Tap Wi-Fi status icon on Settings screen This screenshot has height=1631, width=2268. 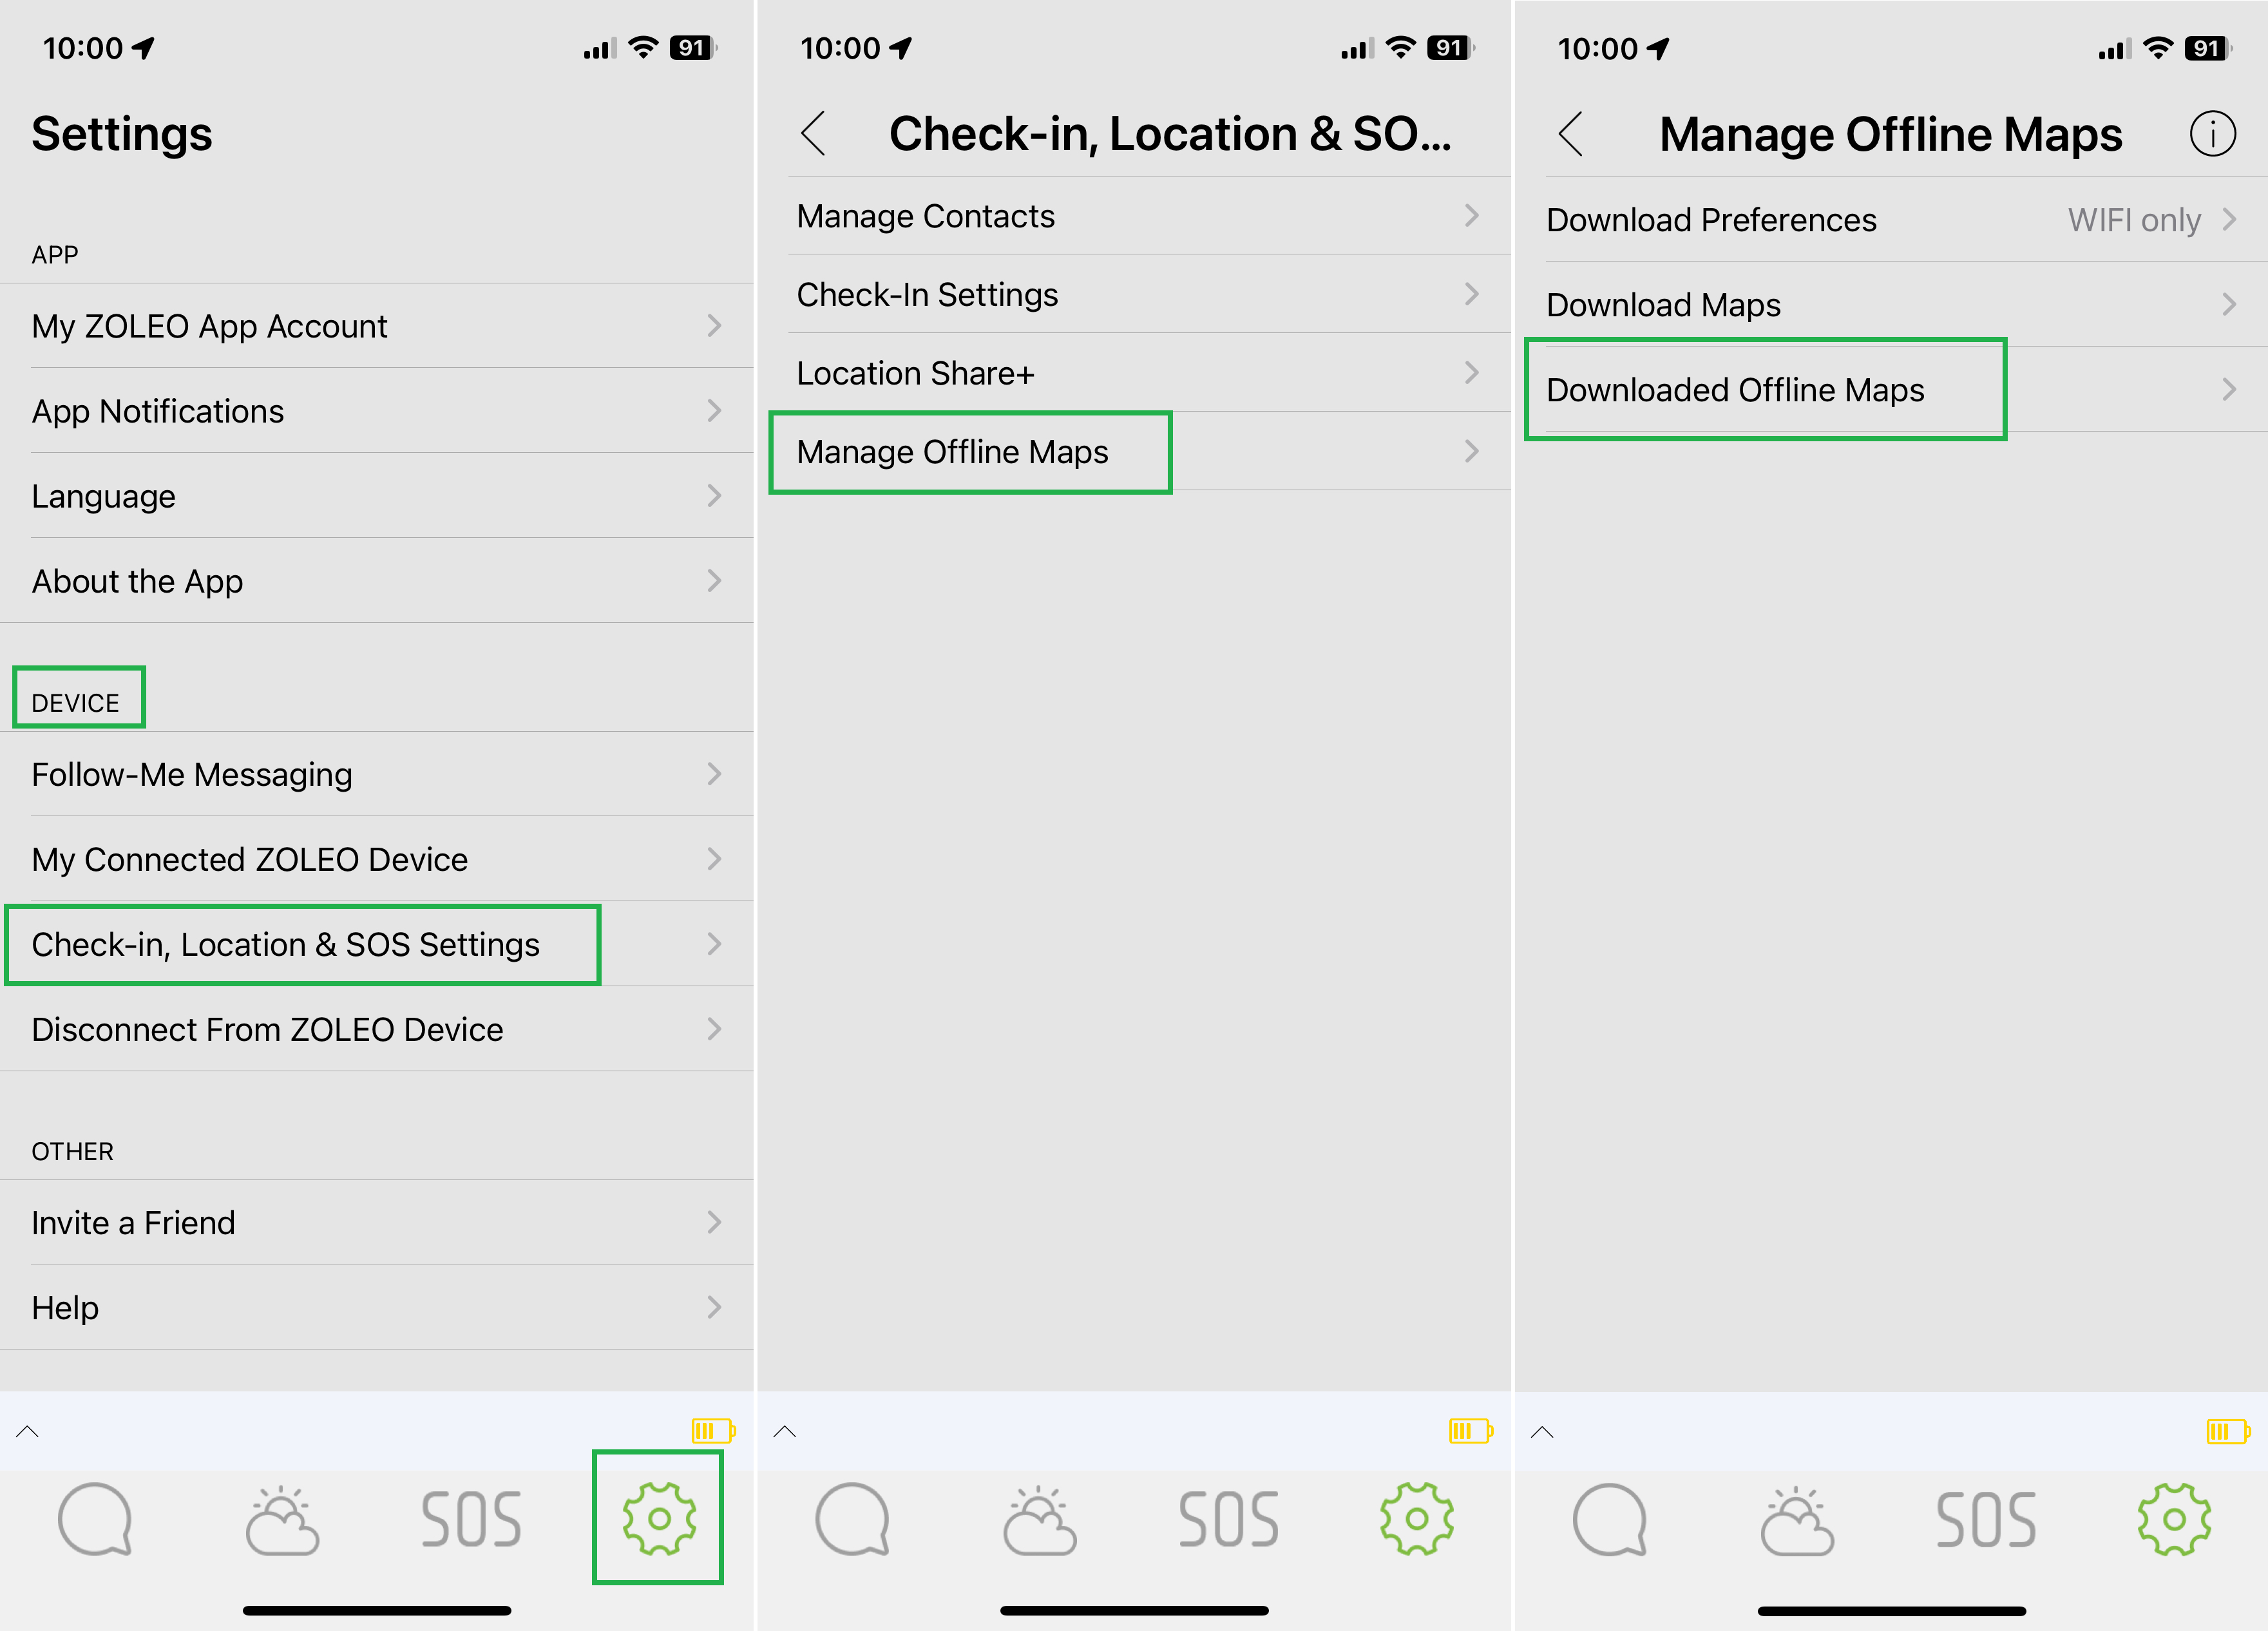pyautogui.click(x=644, y=47)
